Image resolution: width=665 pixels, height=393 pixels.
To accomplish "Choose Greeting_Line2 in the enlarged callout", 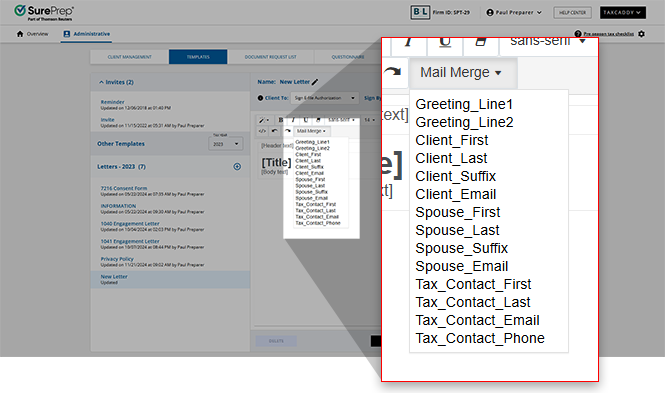I will coord(464,123).
